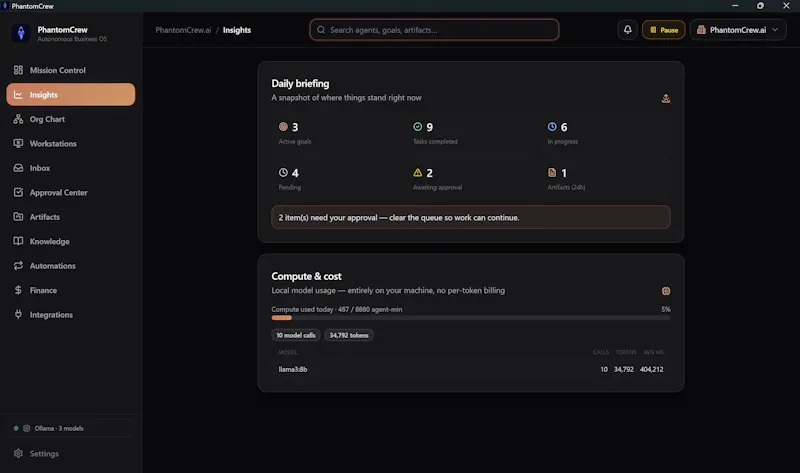Go to Automations
The image size is (800, 473).
point(70,265)
